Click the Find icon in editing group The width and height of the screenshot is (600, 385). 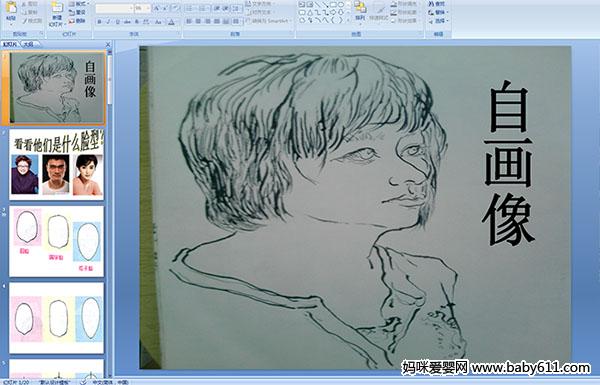[437, 4]
